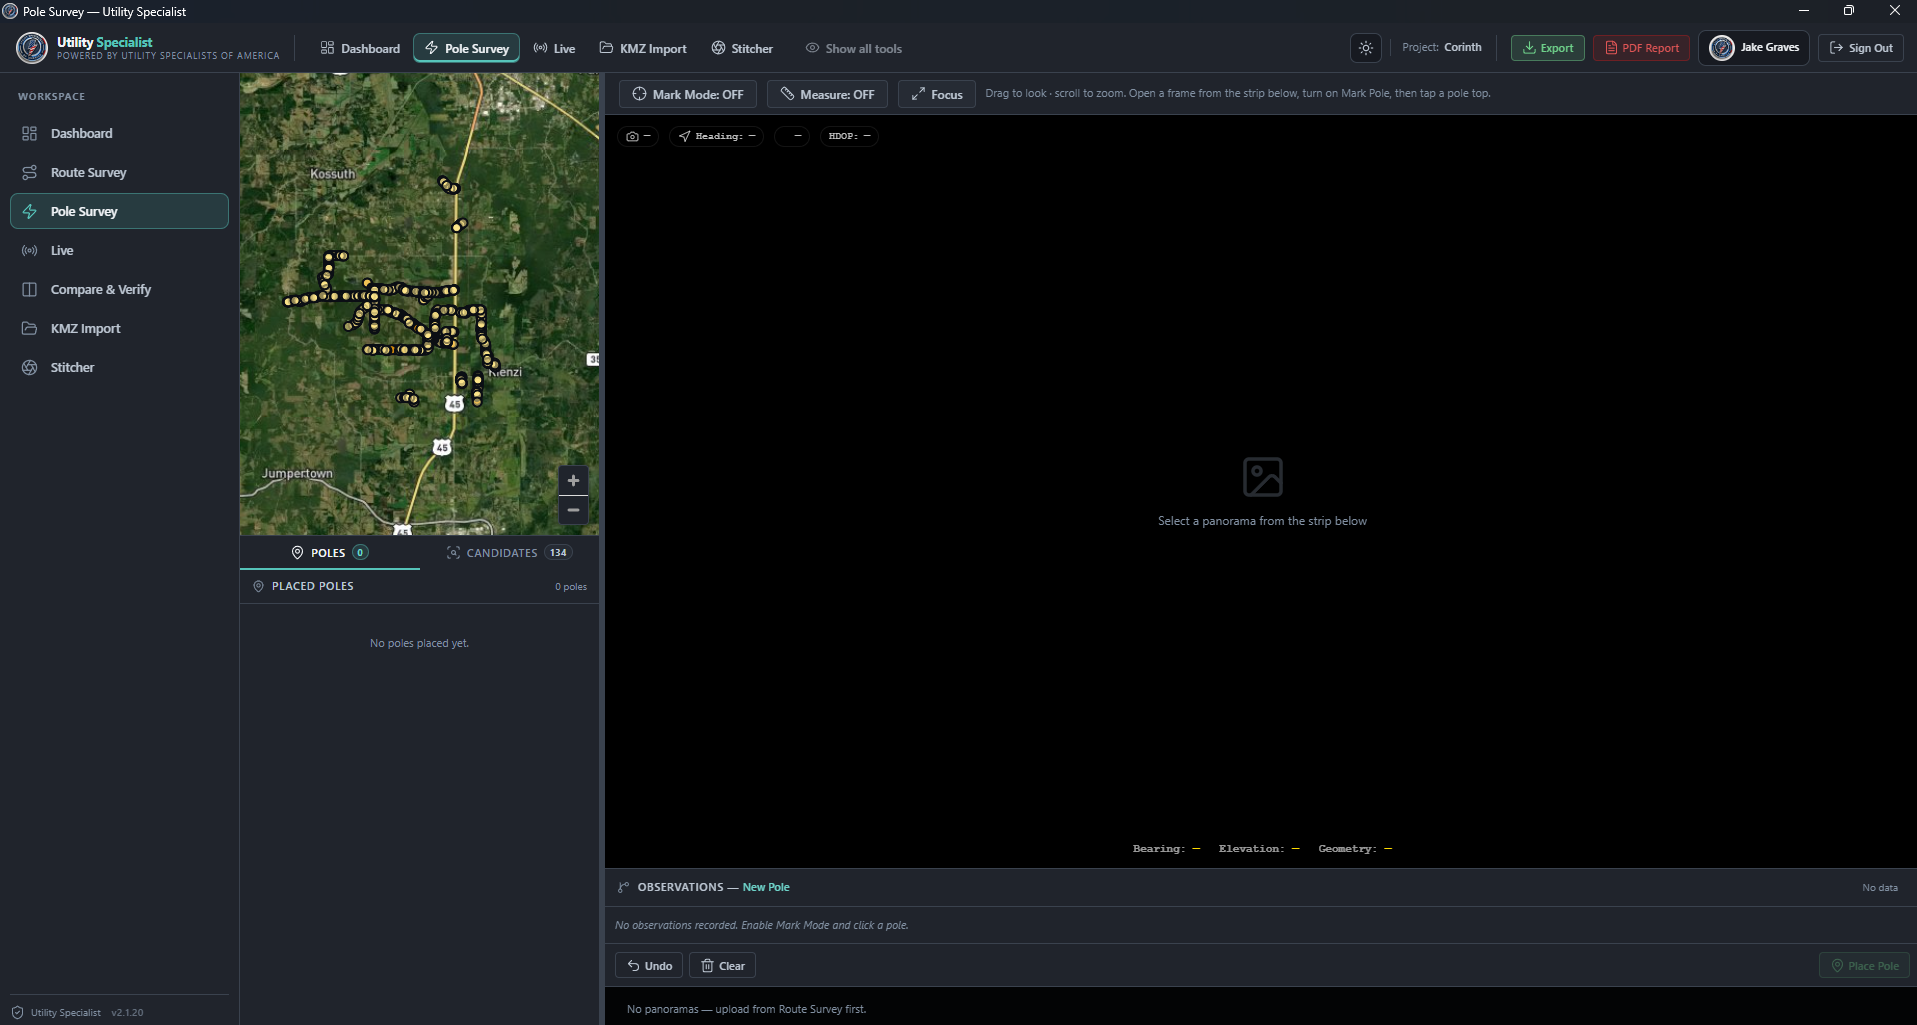
Task: Open the Jake Graves user profile
Action: (1754, 48)
